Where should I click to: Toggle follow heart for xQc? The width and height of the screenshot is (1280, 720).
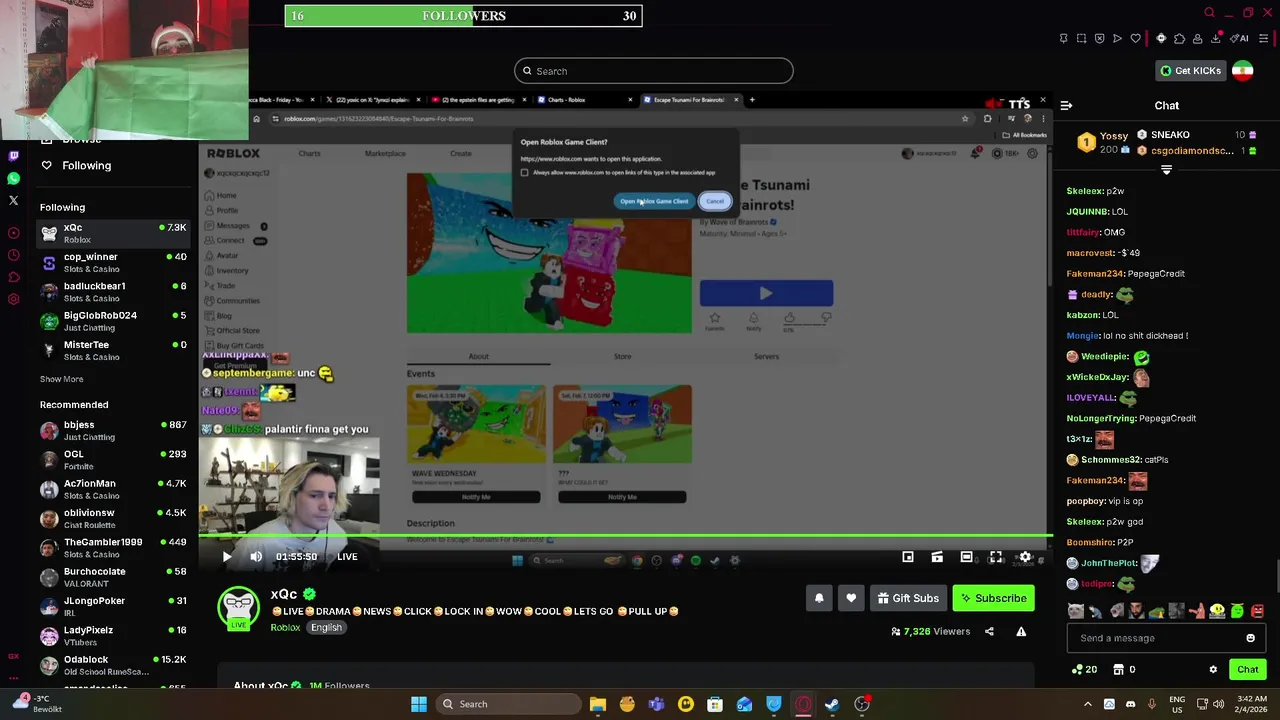point(851,598)
